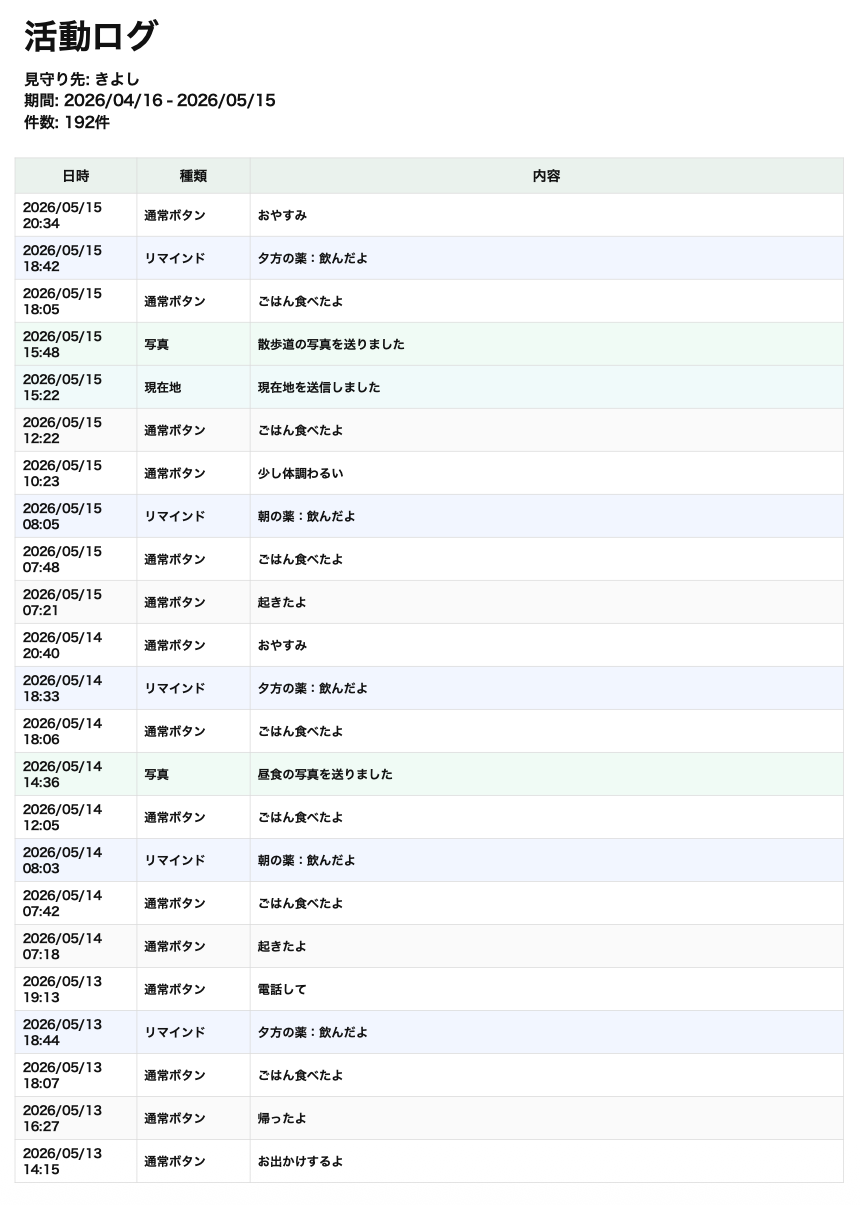This screenshot has width=860, height=1205.
Task: Click ごはん食べたよ in the 05/15 18:05 row
Action: pyautogui.click(x=301, y=301)
